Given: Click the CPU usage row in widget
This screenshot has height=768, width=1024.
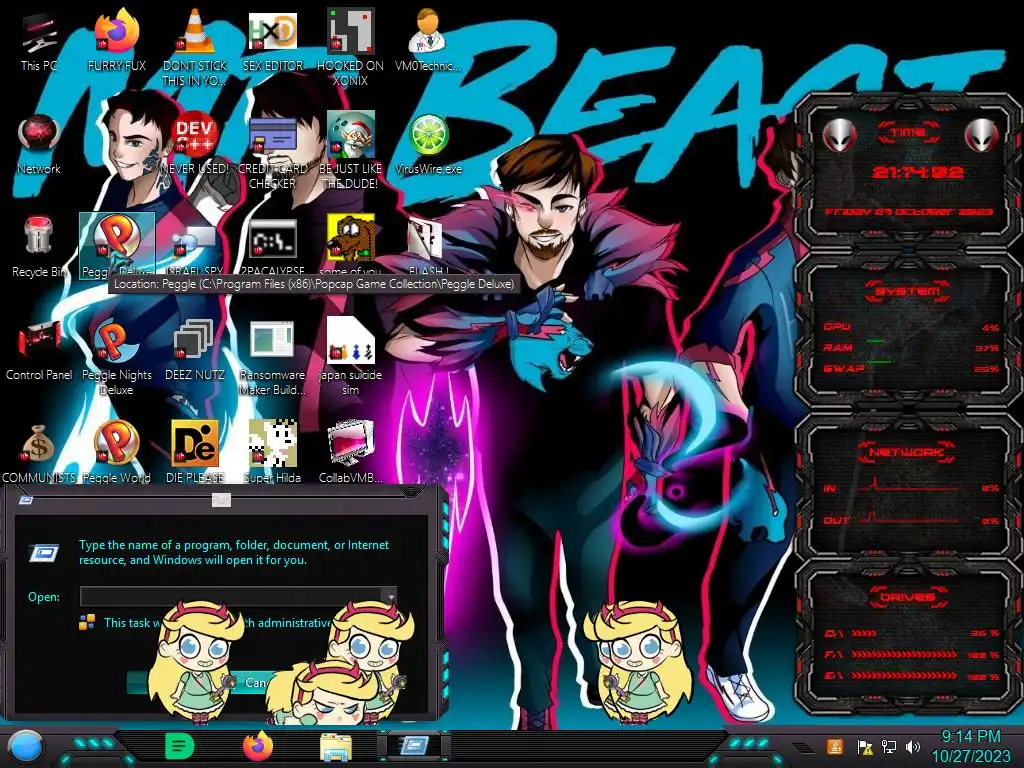Looking at the screenshot, I should tap(911, 327).
